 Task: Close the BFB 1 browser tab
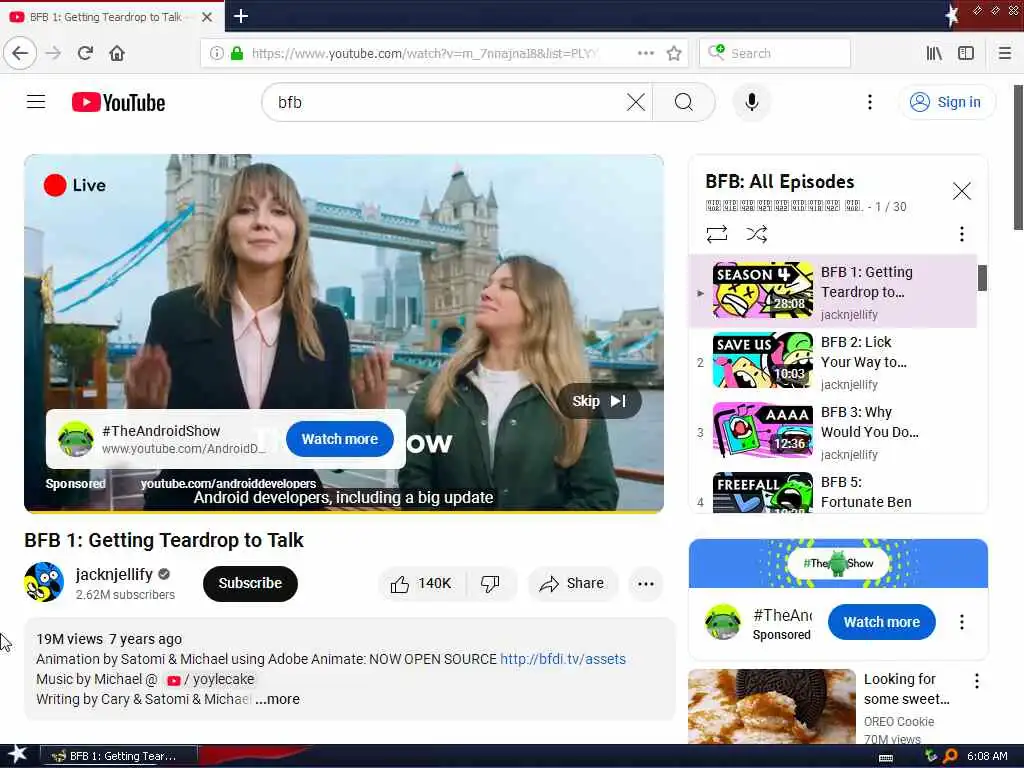tap(207, 17)
